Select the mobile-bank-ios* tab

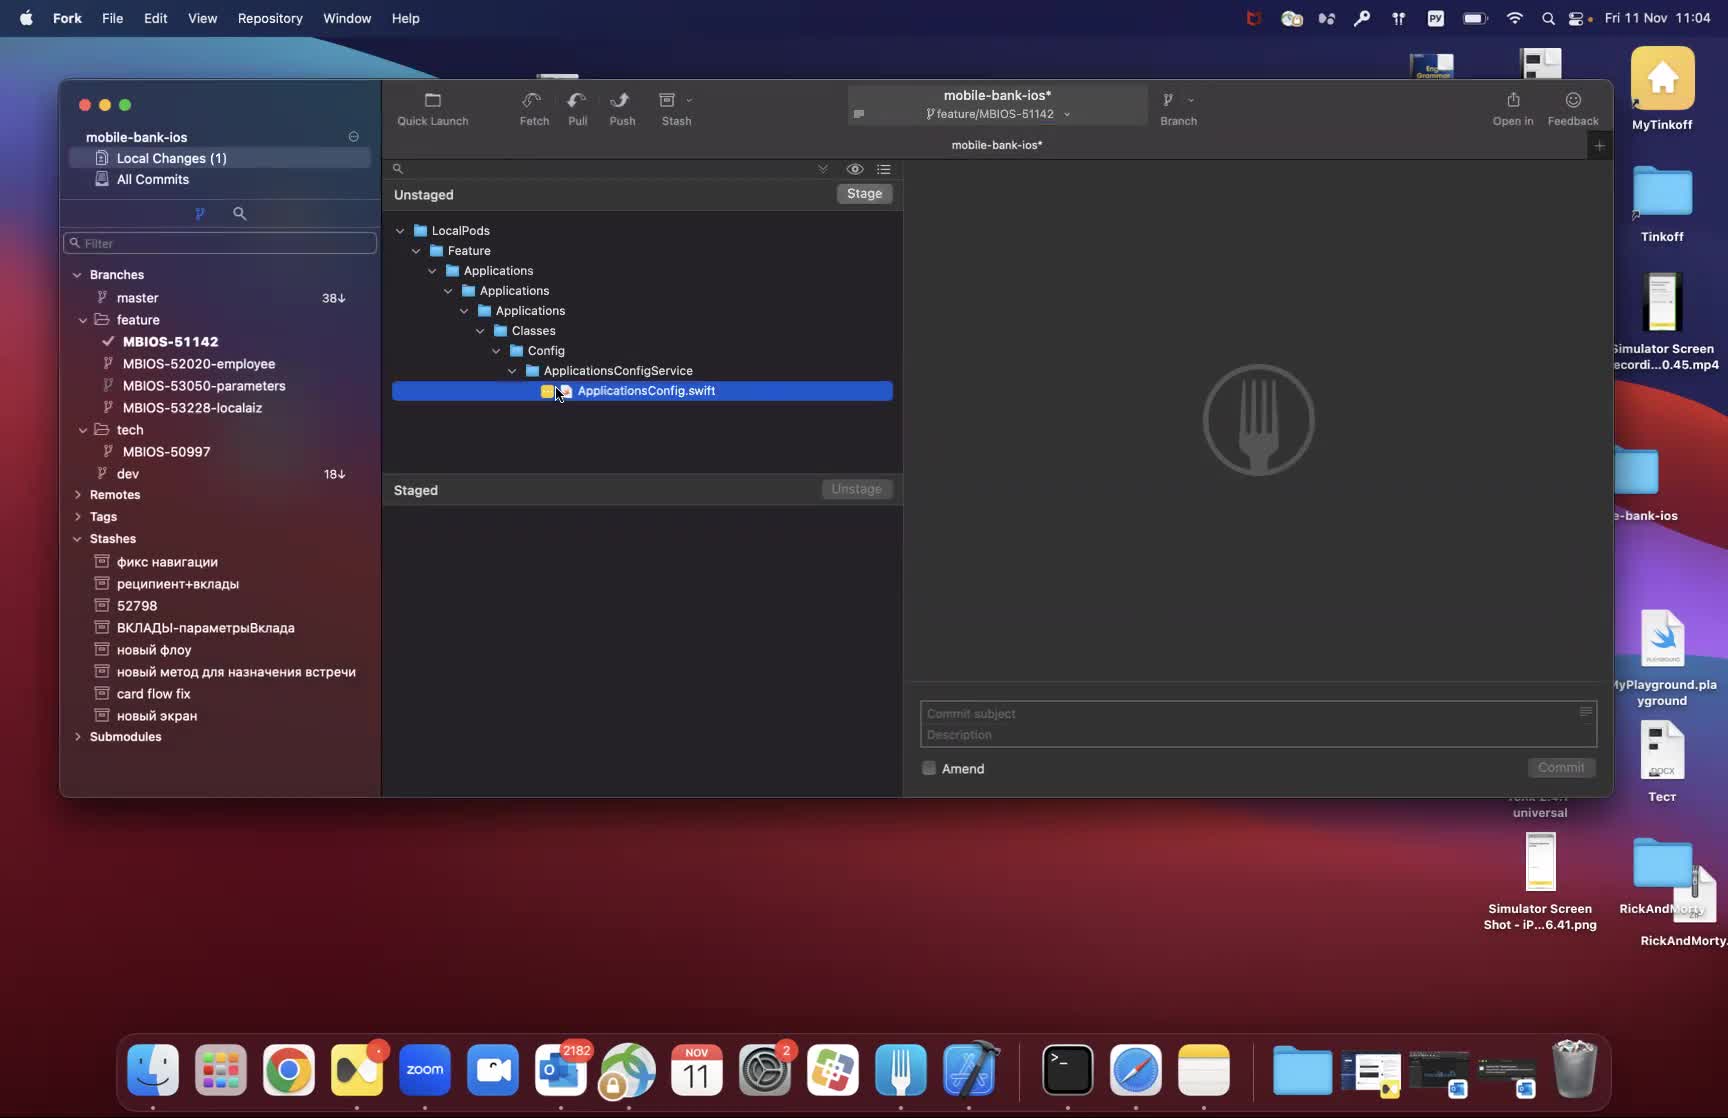pos(996,145)
